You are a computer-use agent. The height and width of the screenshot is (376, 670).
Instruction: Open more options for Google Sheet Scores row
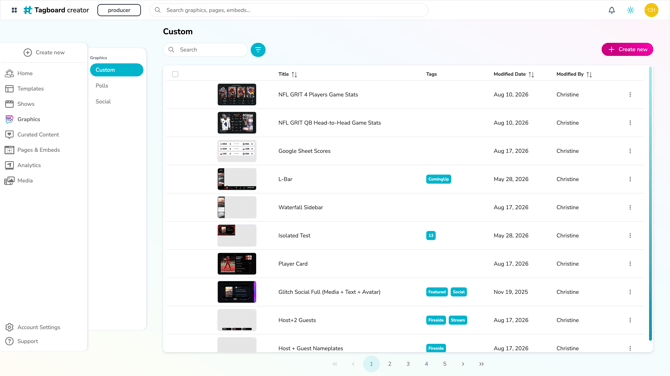pyautogui.click(x=630, y=151)
